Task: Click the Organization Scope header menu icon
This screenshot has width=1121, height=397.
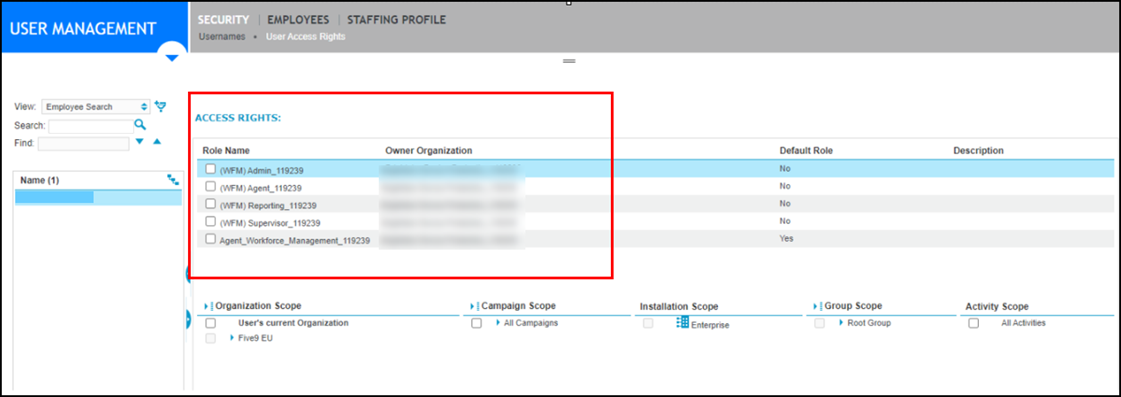Action: pos(209,306)
